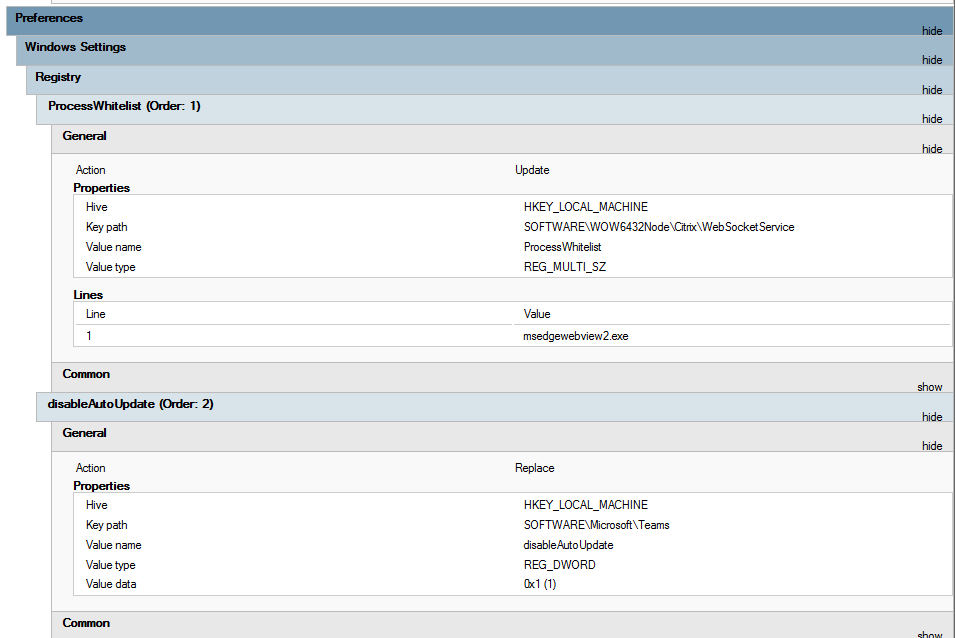Show Common section under disableAutoUpdate
The height and width of the screenshot is (638, 955).
coord(929,634)
